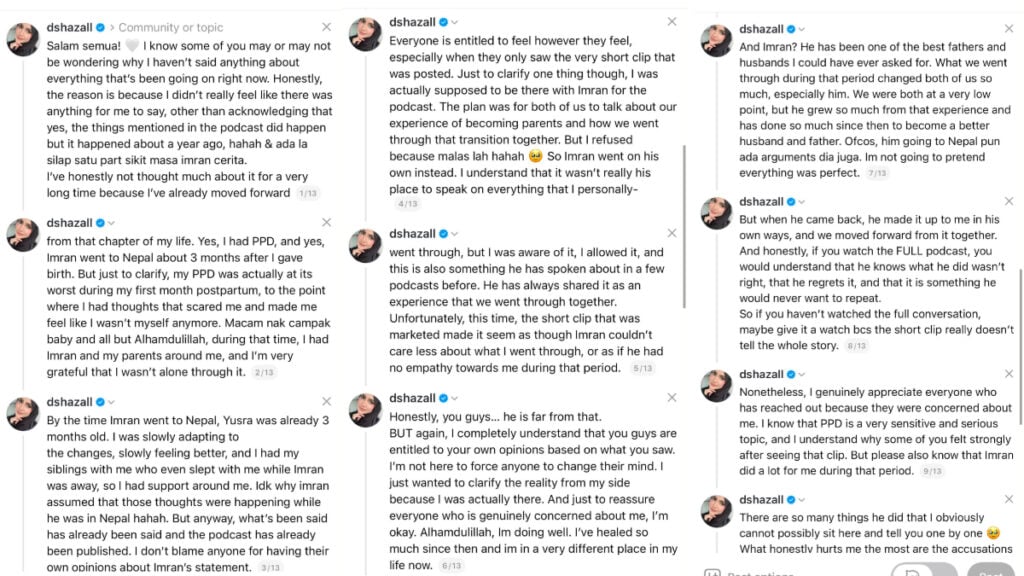Open the Post options icon at the bottom

tap(712, 573)
